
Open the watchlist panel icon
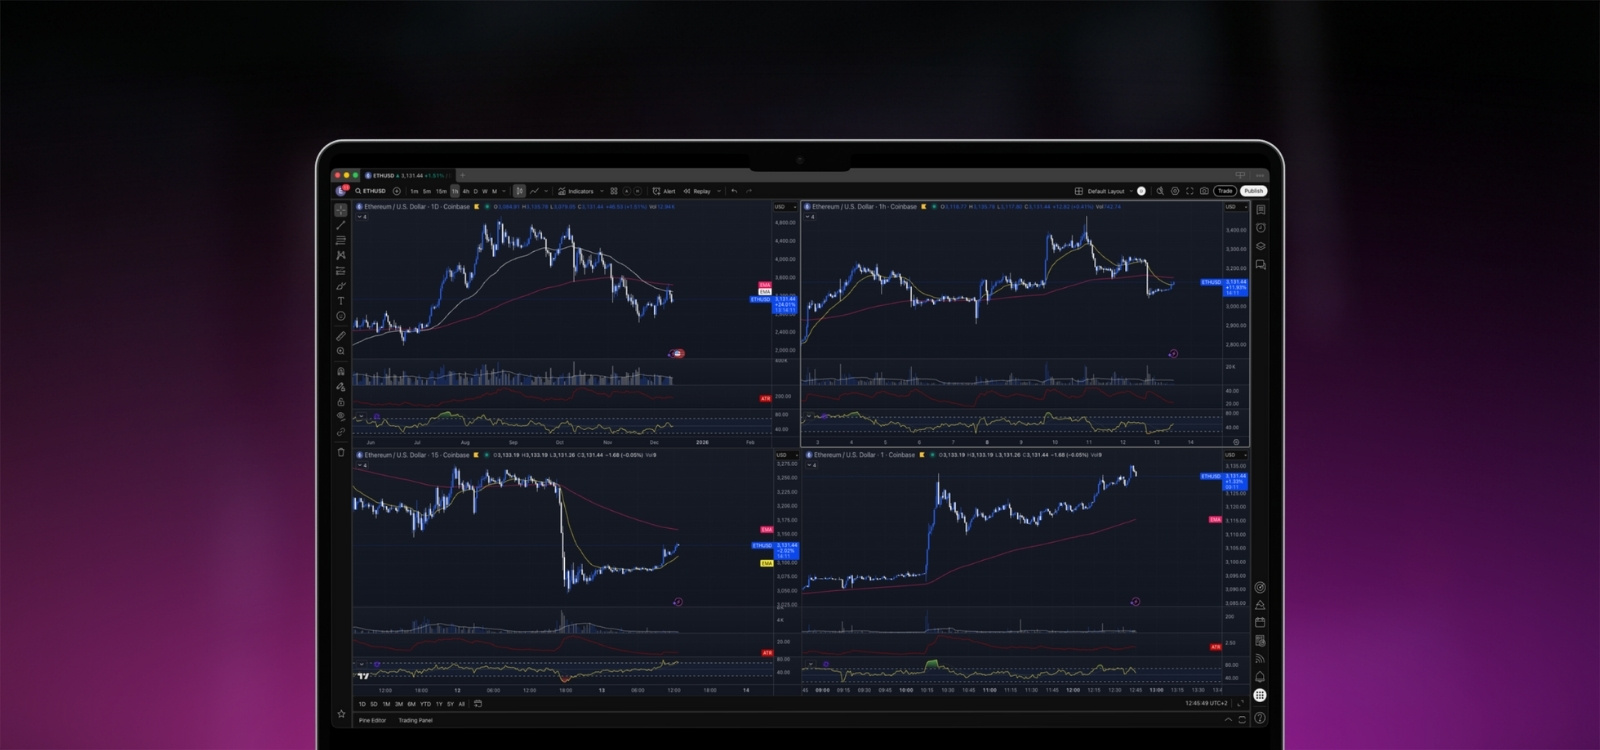pyautogui.click(x=1260, y=210)
